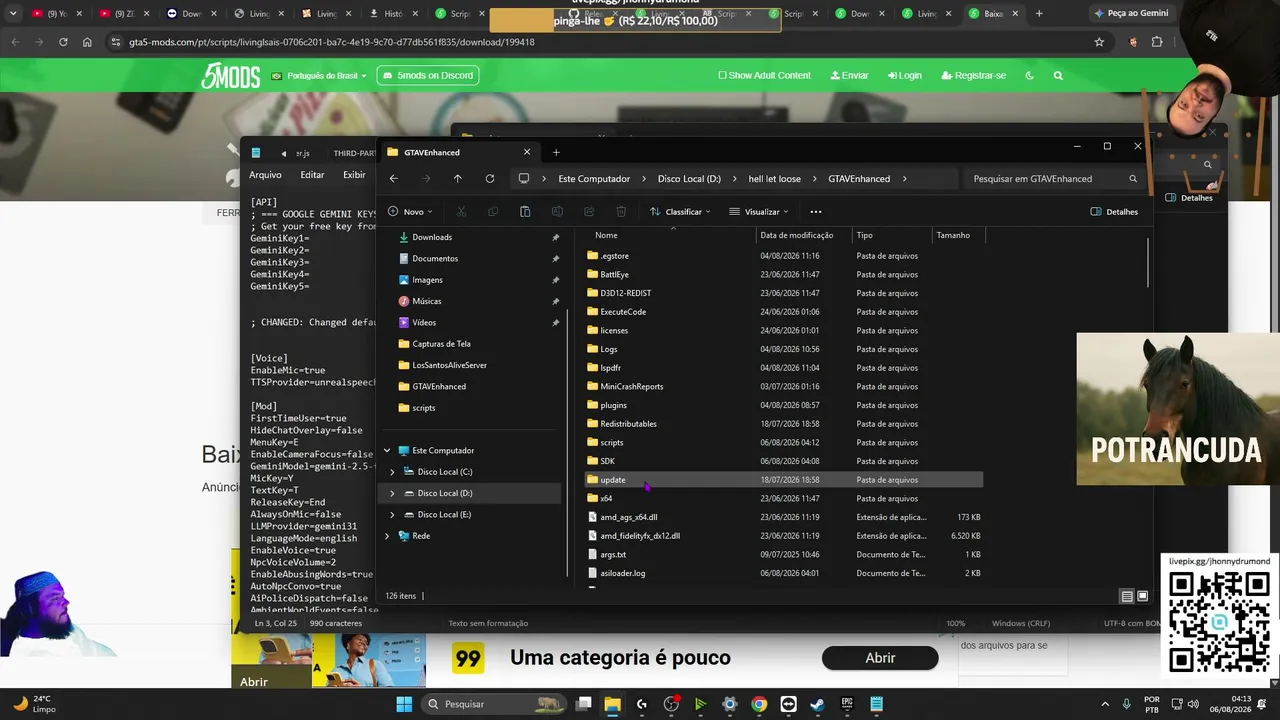Image resolution: width=1280 pixels, height=720 pixels.
Task: Open OBS Studio from the taskbar
Action: click(671, 704)
